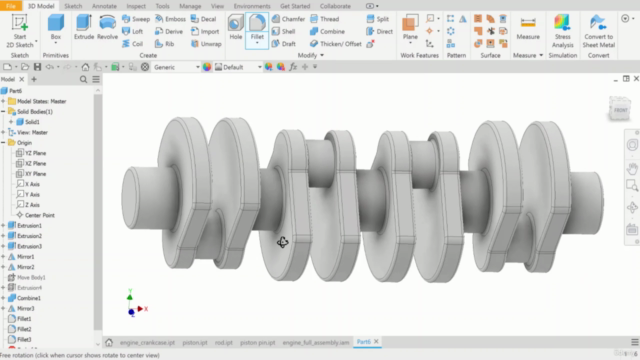The image size is (640, 360).
Task: Choose the Thread tool
Action: (324, 19)
